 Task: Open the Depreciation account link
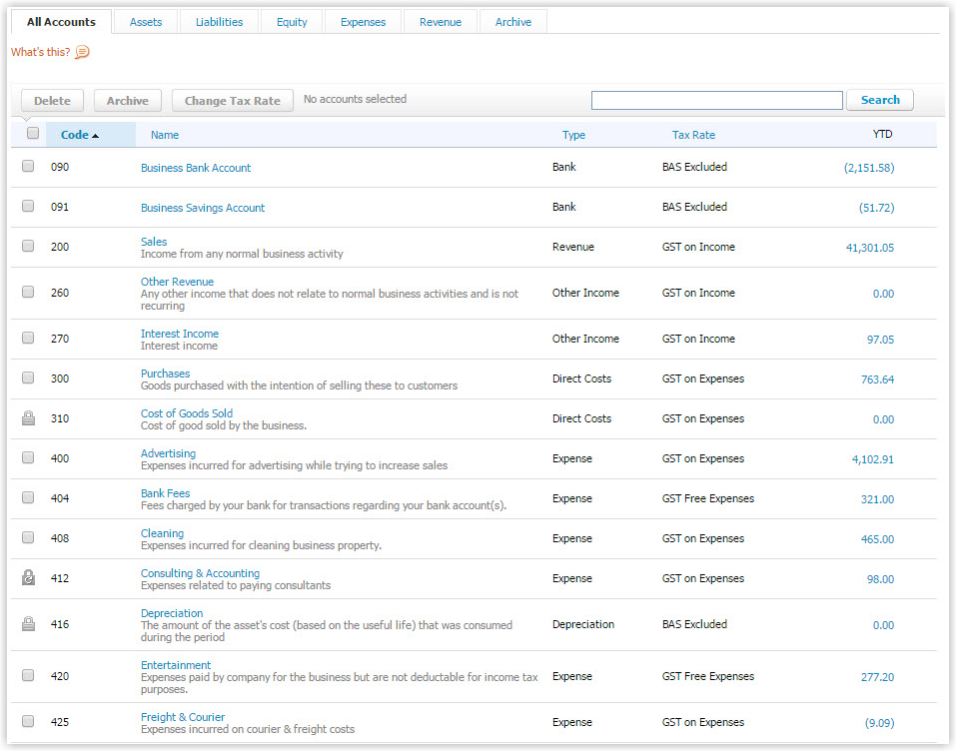pos(172,613)
